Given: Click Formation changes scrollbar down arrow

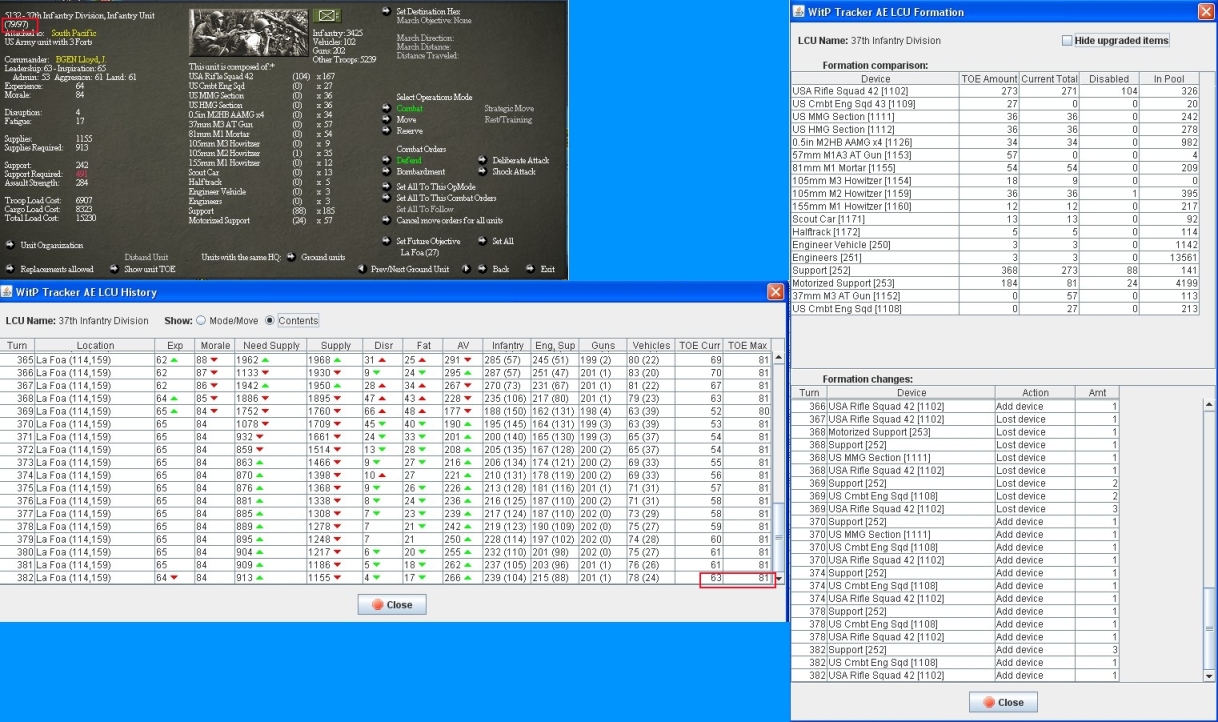Looking at the screenshot, I should pos(1210,676).
